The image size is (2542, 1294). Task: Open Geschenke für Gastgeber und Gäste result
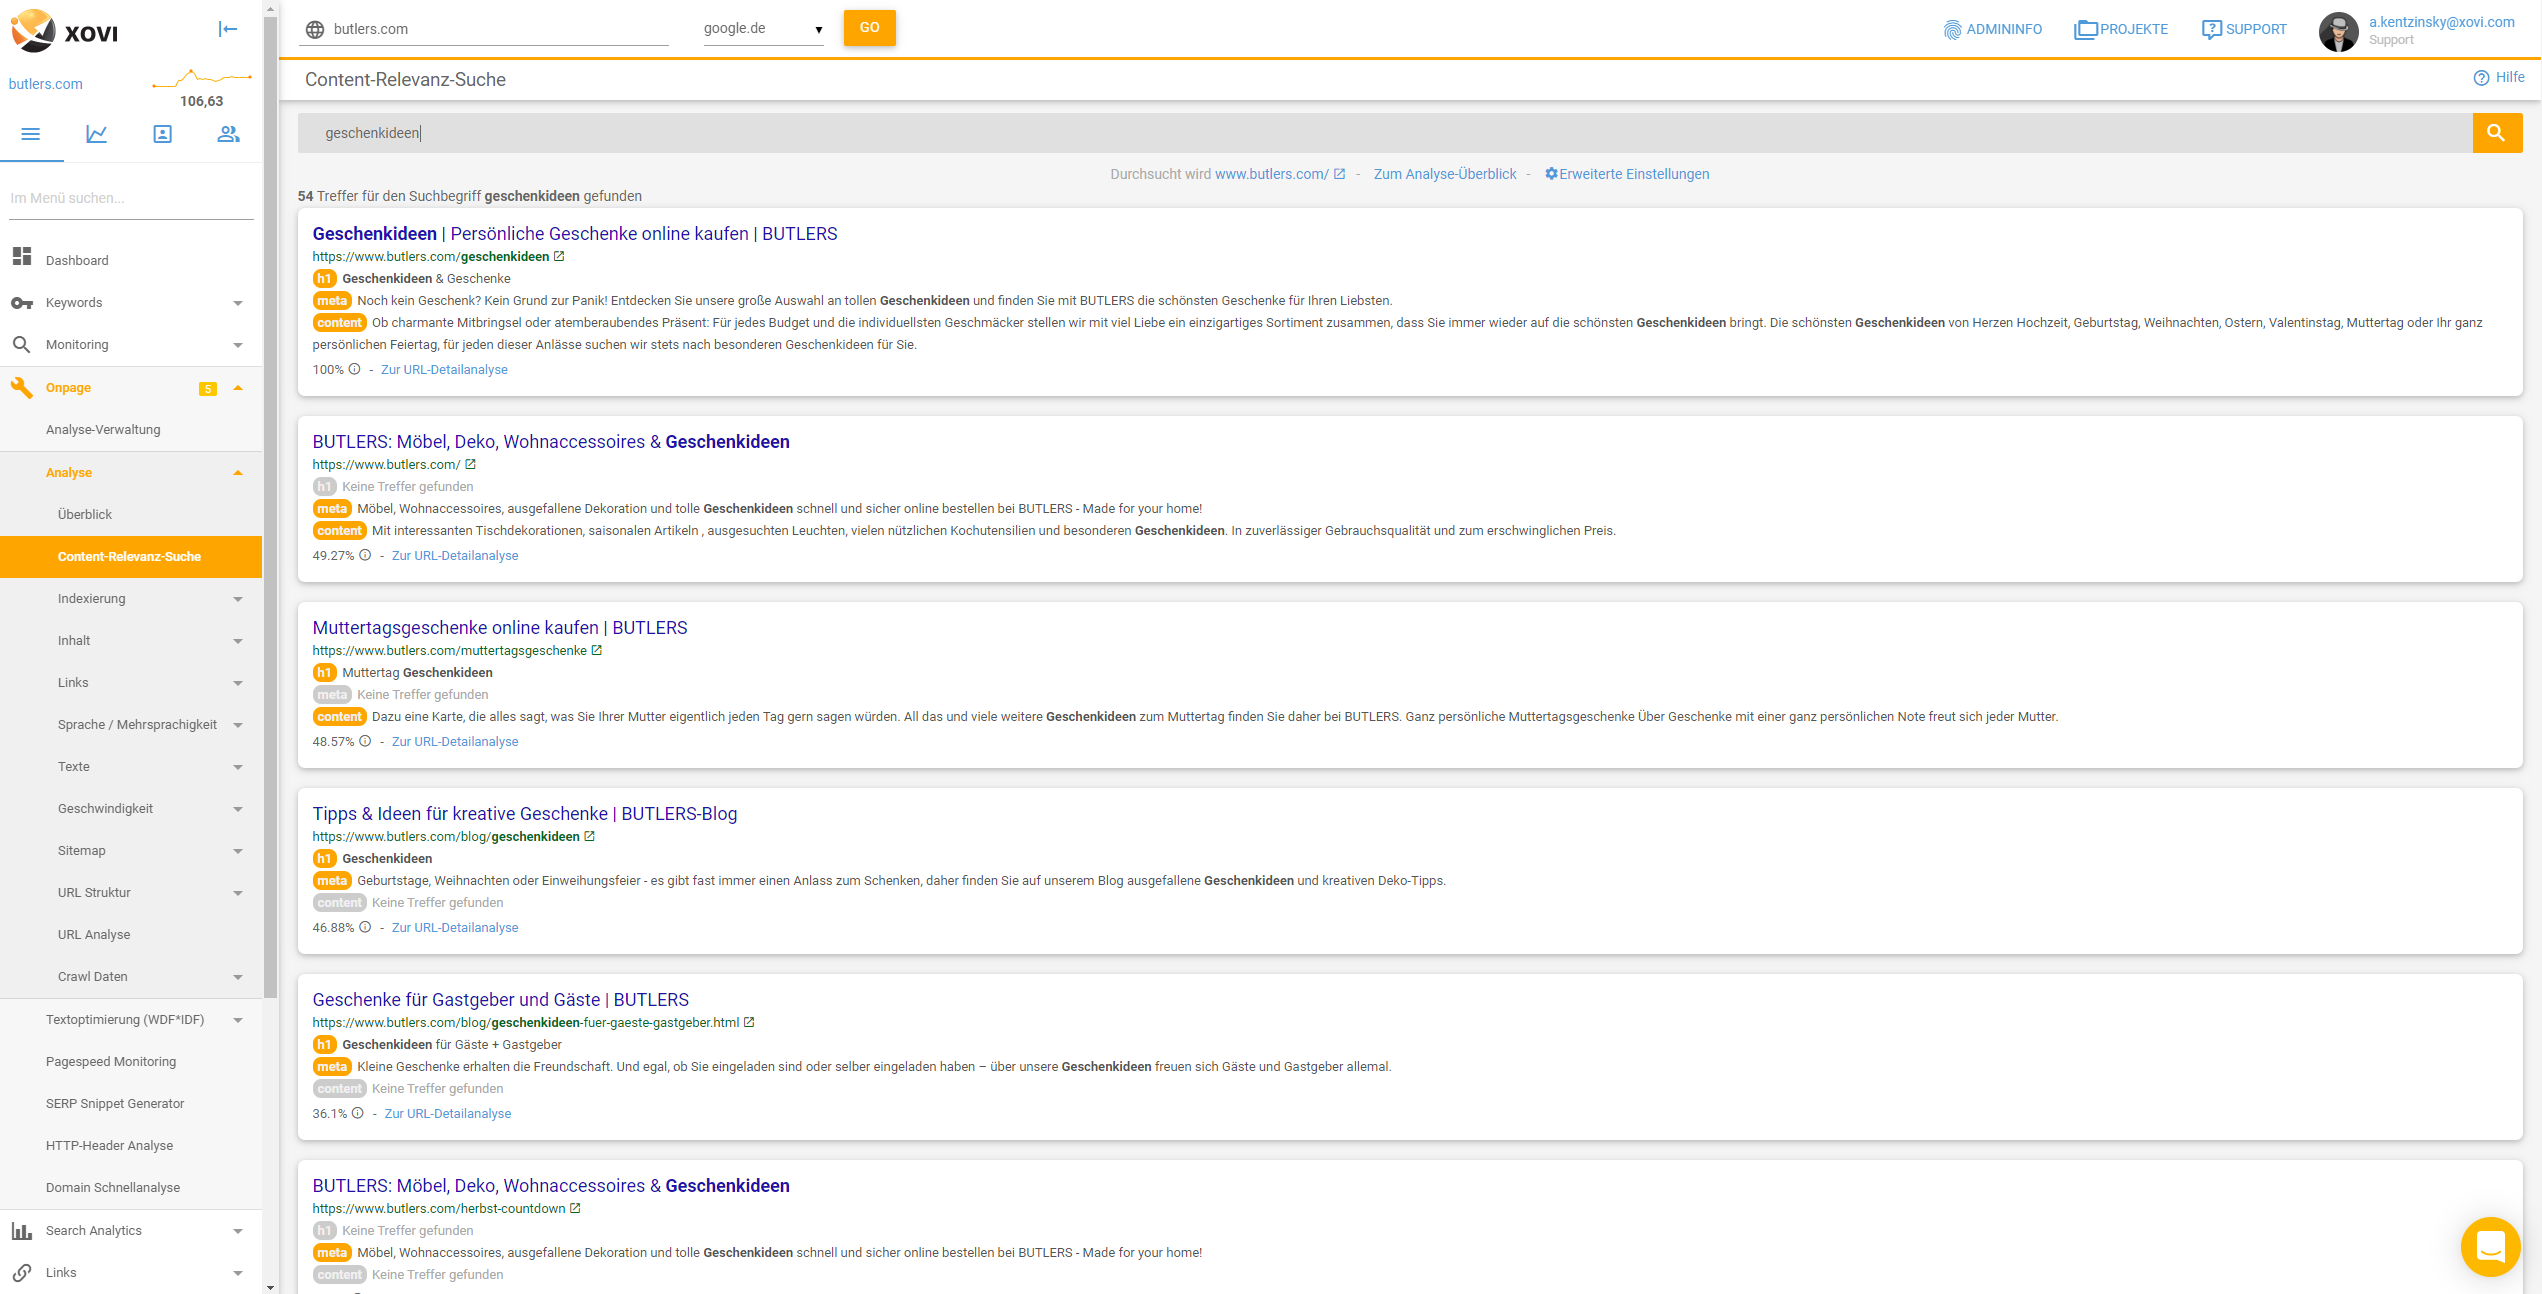coord(501,1000)
